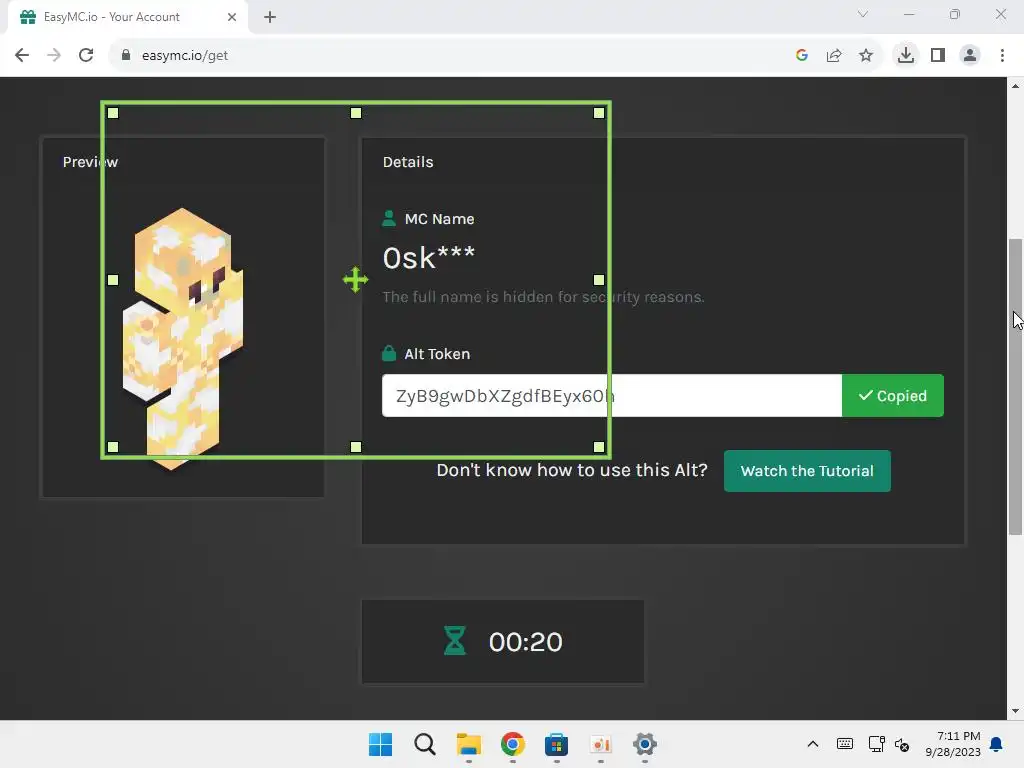View site info via lock icon
Viewport: 1024px width, 768px height.
pos(125,56)
